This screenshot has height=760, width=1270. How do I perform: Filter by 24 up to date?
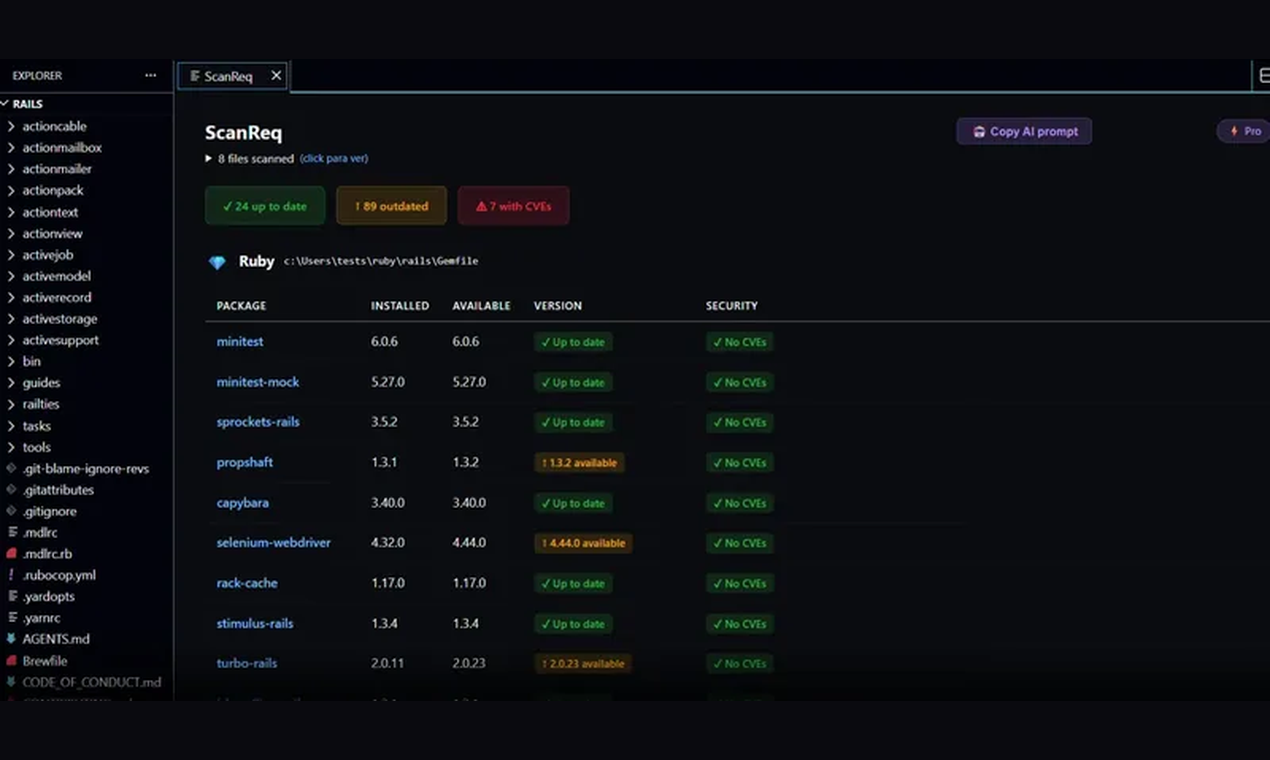(x=265, y=206)
